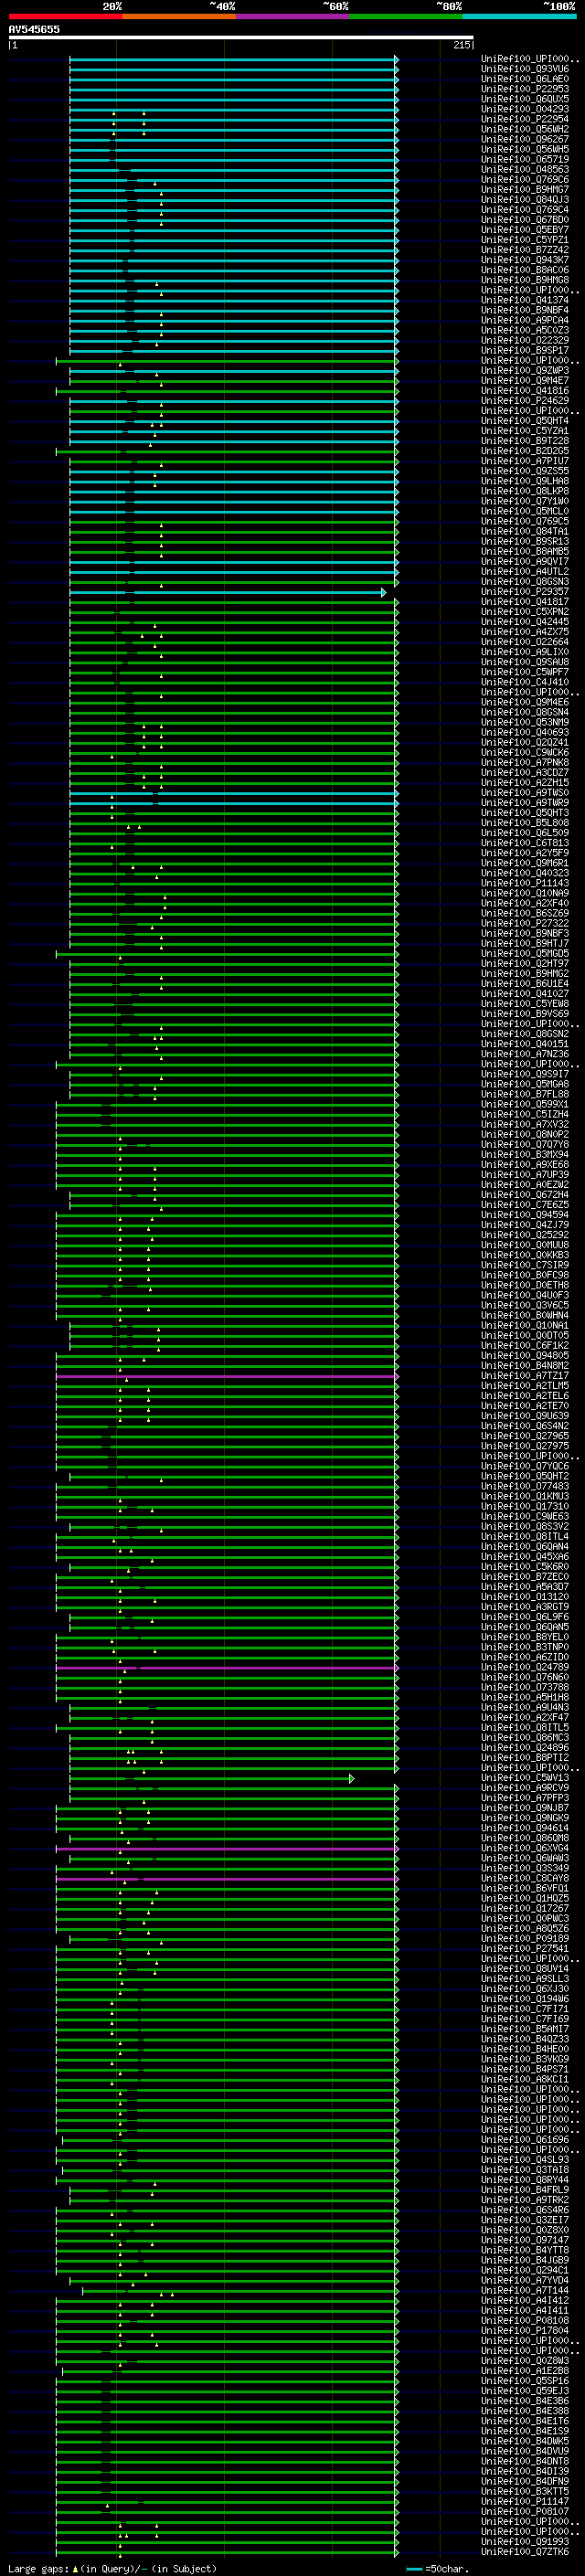Click the green alignment bar for A7T144
Screen dimensions: 585x2576
click(240, 2290)
